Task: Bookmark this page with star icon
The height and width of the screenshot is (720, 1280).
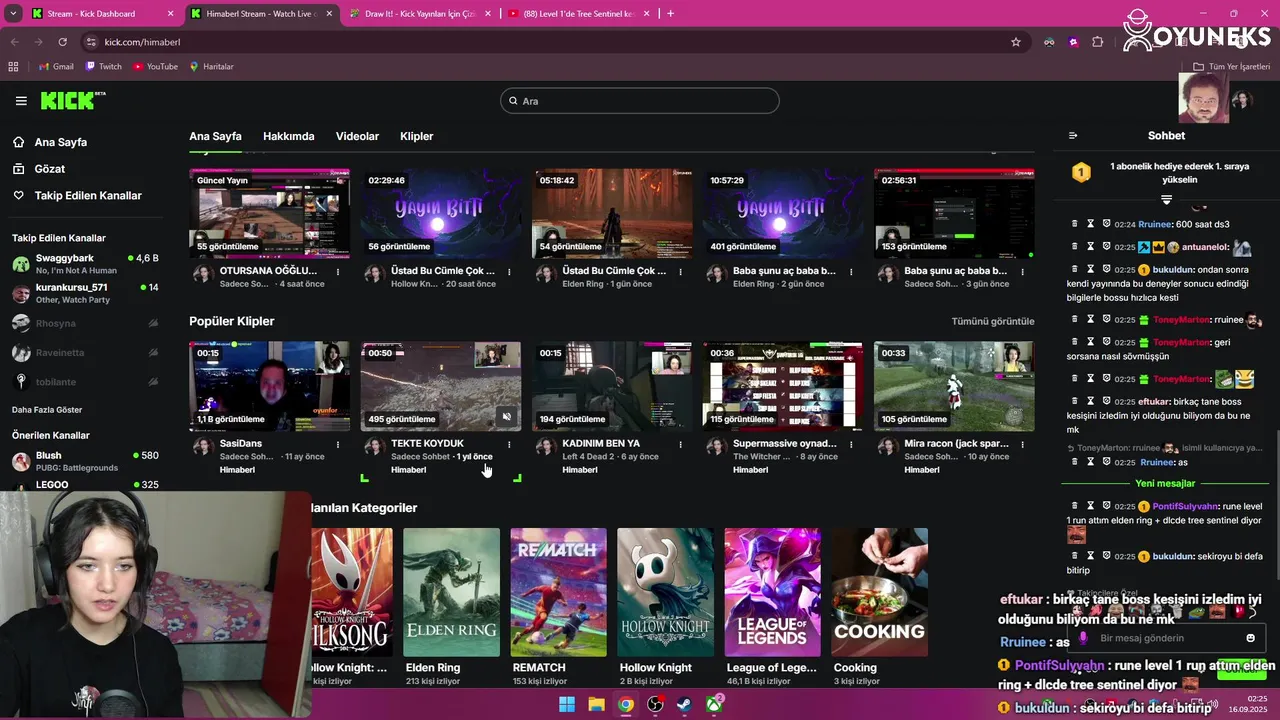Action: coord(1016,42)
